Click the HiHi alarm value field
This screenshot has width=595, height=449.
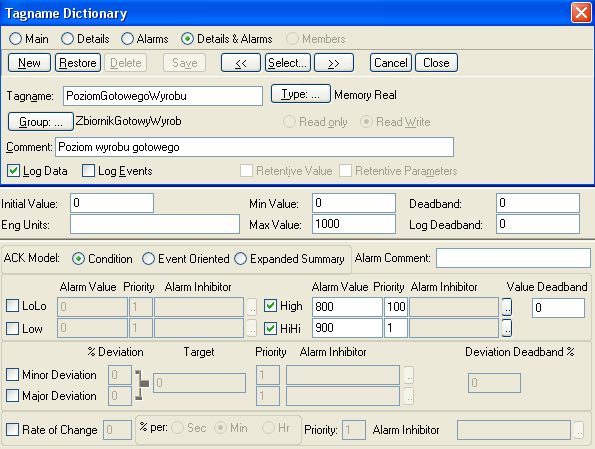[x=347, y=328]
